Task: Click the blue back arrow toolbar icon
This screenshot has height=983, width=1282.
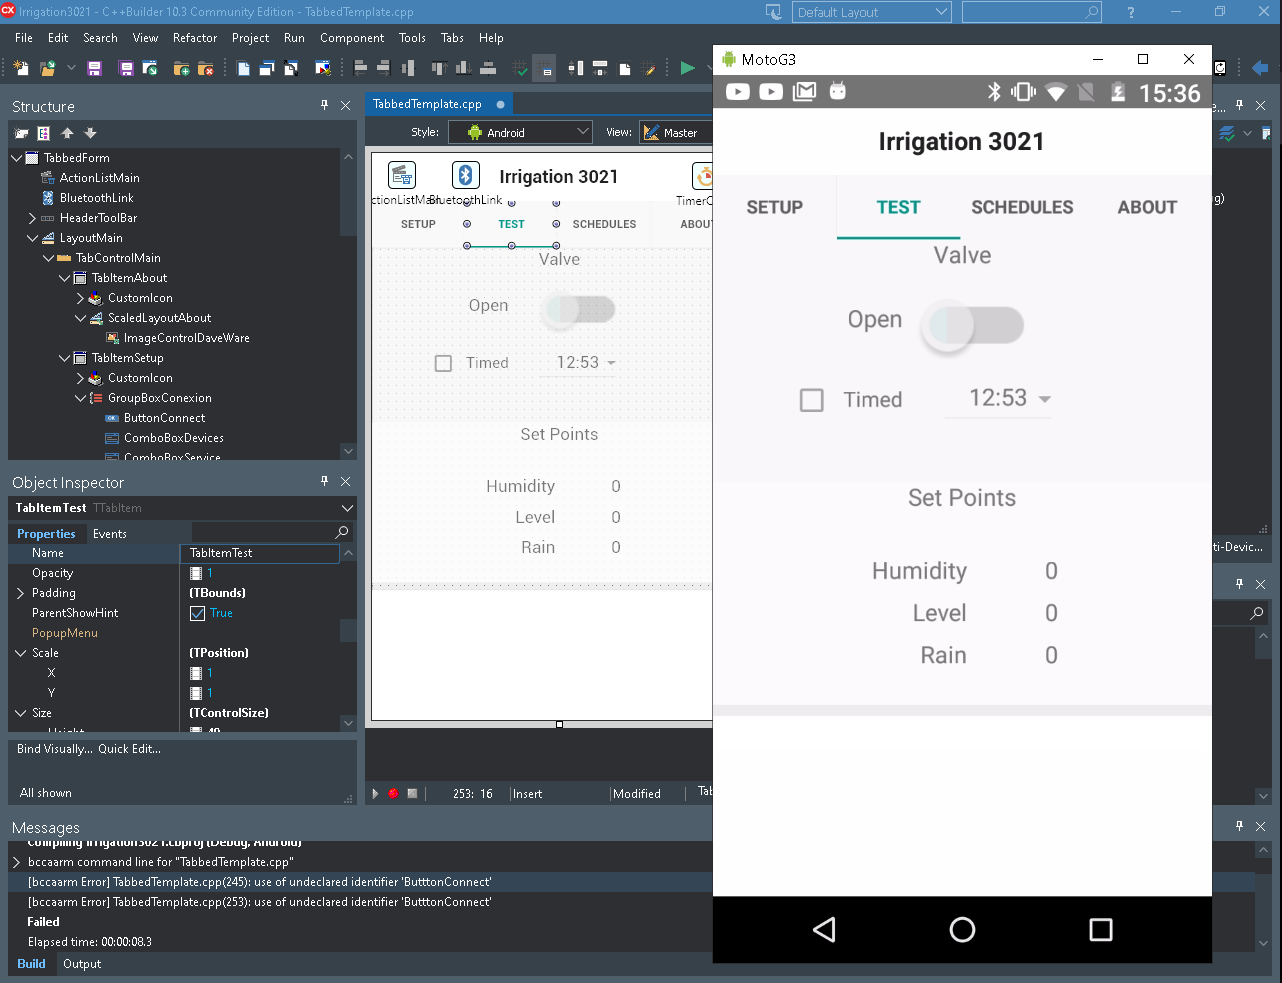Action: click(1260, 68)
